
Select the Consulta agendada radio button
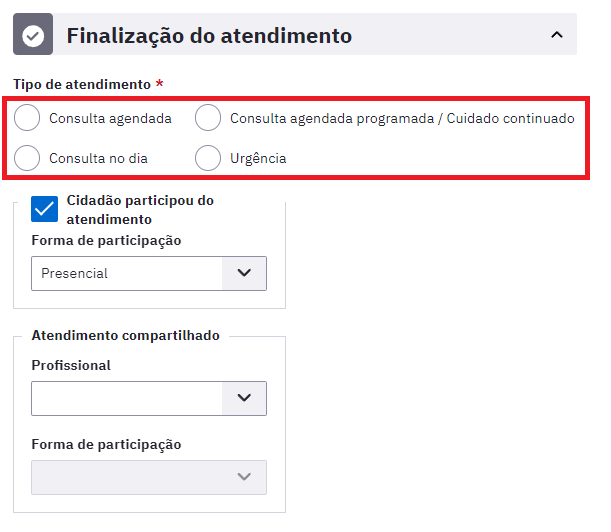coord(30,118)
